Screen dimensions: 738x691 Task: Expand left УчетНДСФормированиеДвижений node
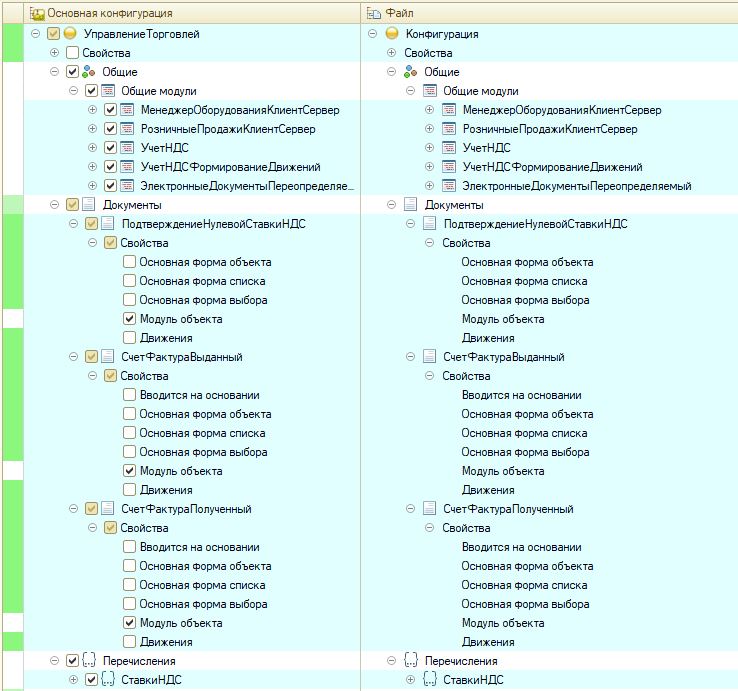click(93, 167)
